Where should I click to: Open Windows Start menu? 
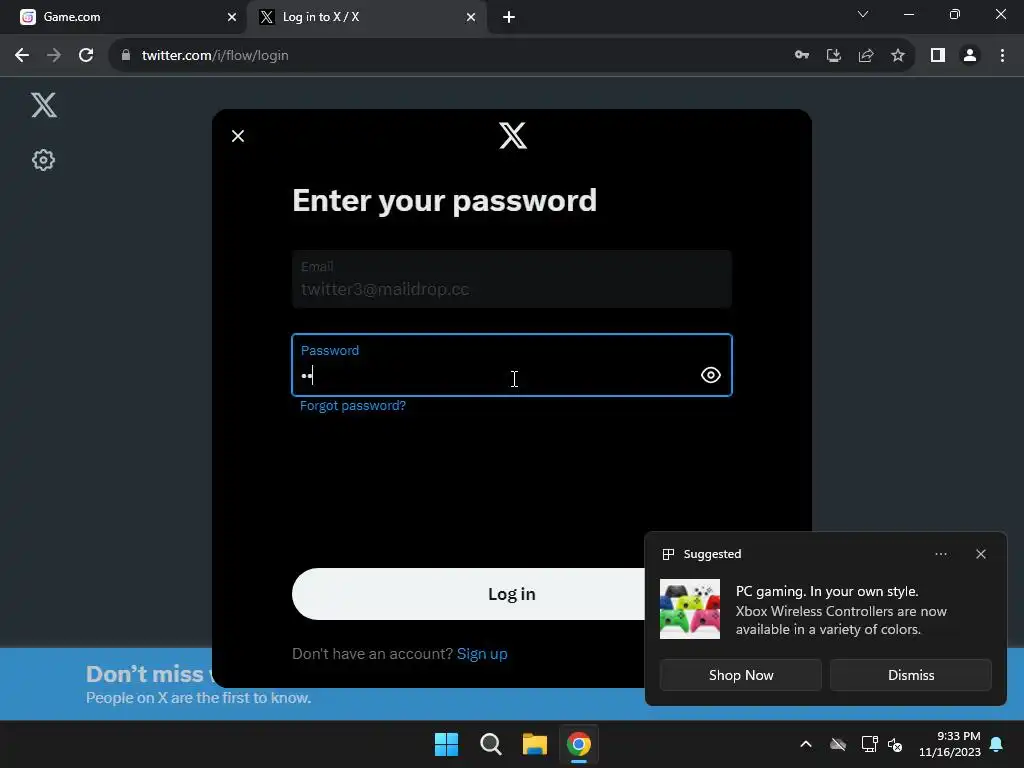[x=447, y=744]
